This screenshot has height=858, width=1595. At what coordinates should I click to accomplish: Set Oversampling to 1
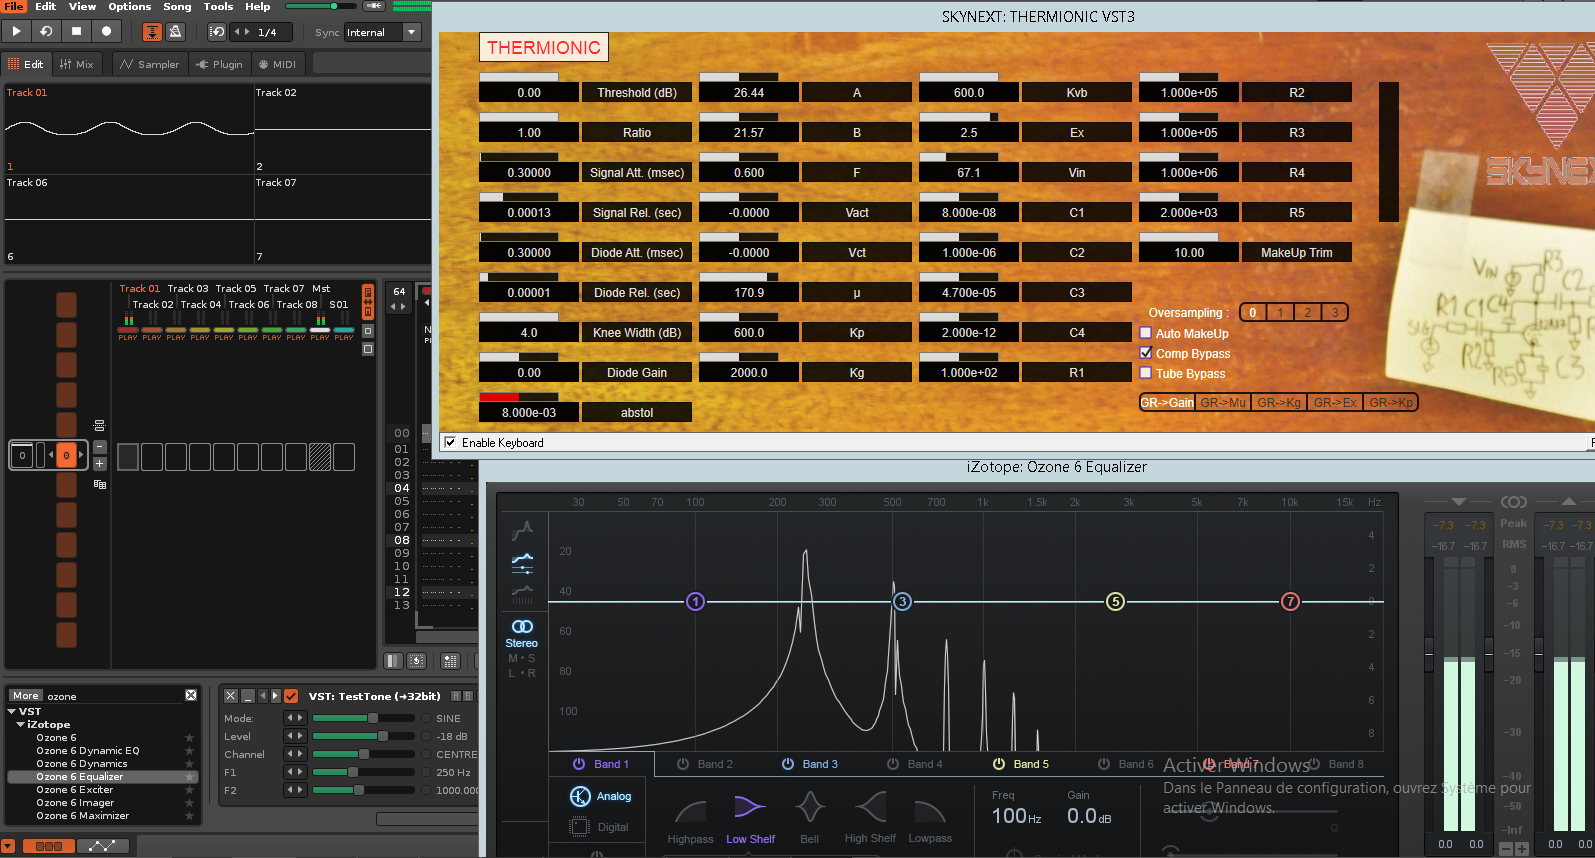(x=1280, y=312)
